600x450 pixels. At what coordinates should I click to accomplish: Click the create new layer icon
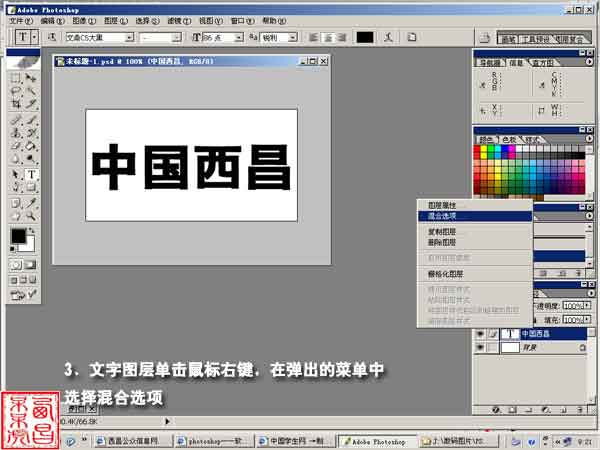coord(563,410)
